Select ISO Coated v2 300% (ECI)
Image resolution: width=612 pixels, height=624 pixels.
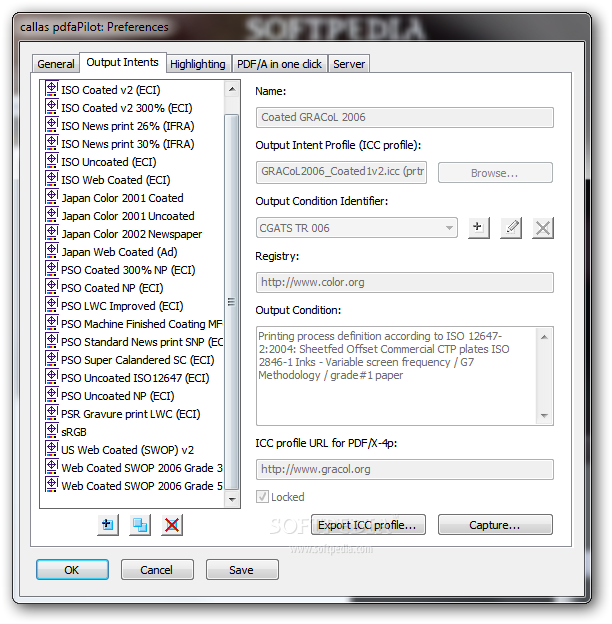point(127,108)
